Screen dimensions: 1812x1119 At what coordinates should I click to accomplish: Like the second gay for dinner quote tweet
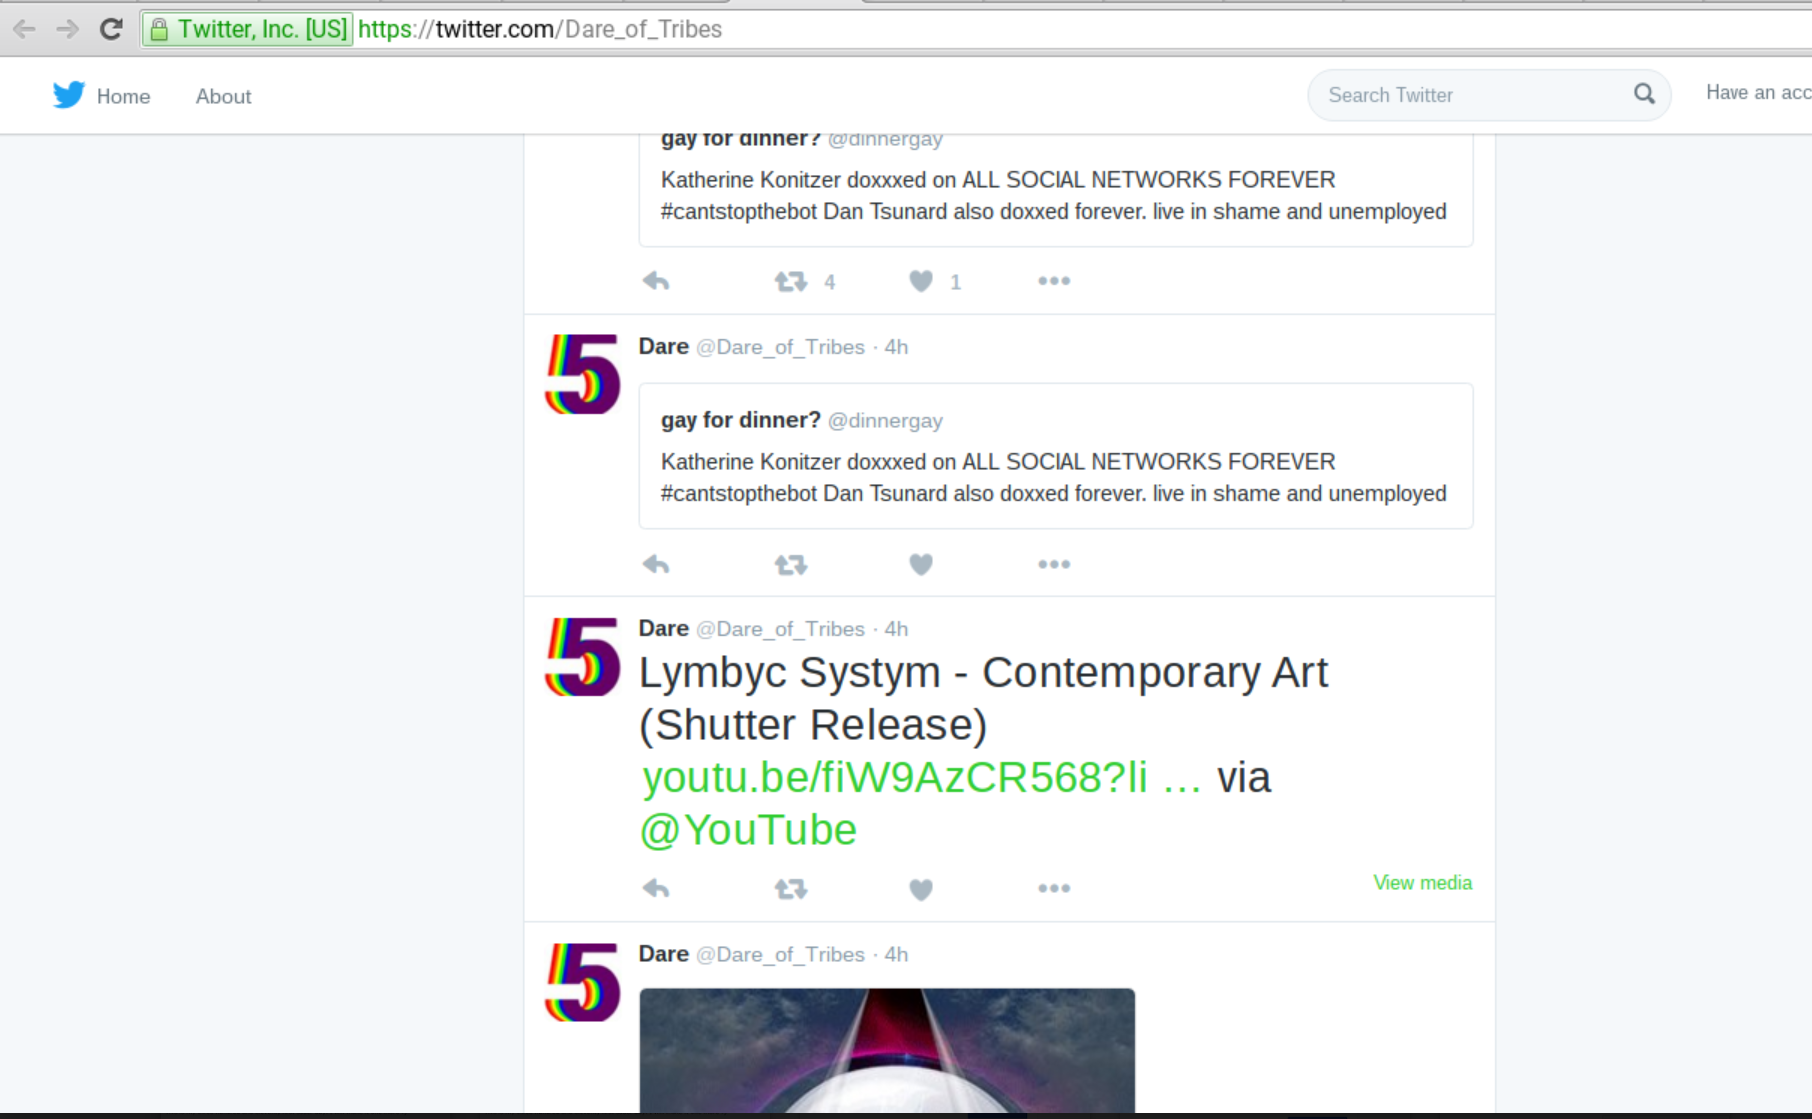pyautogui.click(x=921, y=565)
